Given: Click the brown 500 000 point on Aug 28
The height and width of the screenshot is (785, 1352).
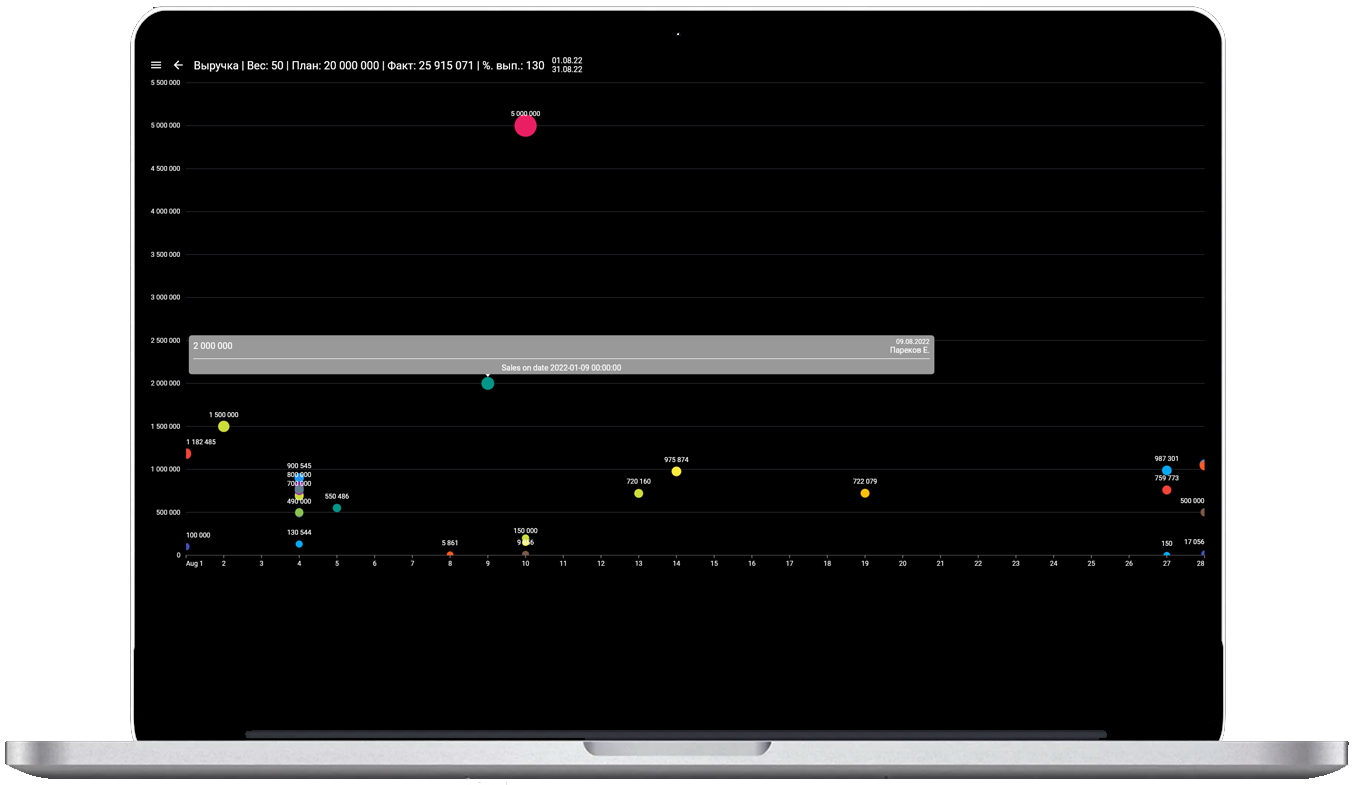Looking at the screenshot, I should pos(1202,512).
